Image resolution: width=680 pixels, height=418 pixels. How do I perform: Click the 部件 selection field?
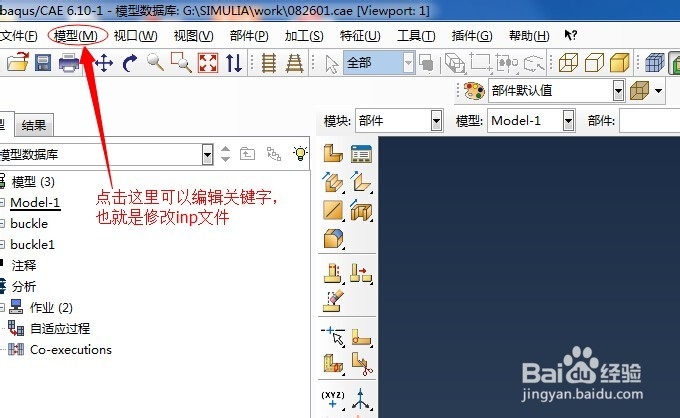pyautogui.click(x=650, y=121)
